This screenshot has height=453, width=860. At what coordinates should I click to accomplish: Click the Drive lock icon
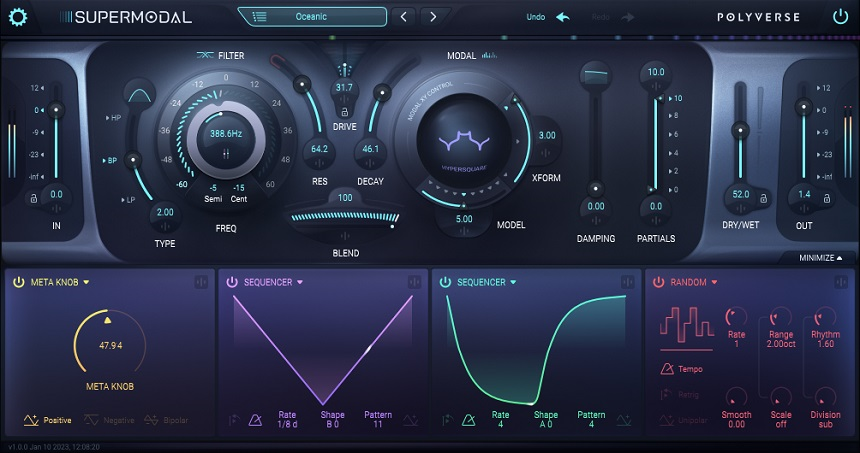pyautogui.click(x=344, y=112)
